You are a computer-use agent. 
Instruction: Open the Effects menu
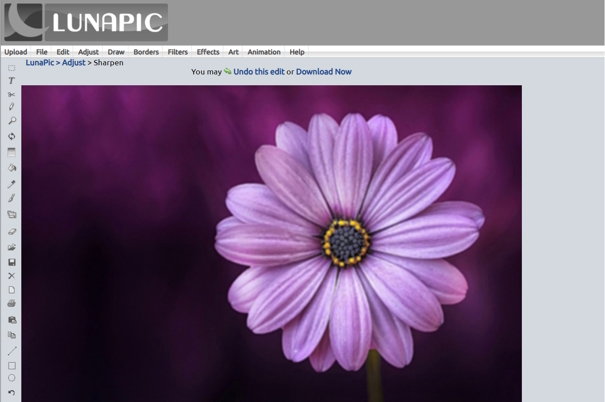click(208, 52)
